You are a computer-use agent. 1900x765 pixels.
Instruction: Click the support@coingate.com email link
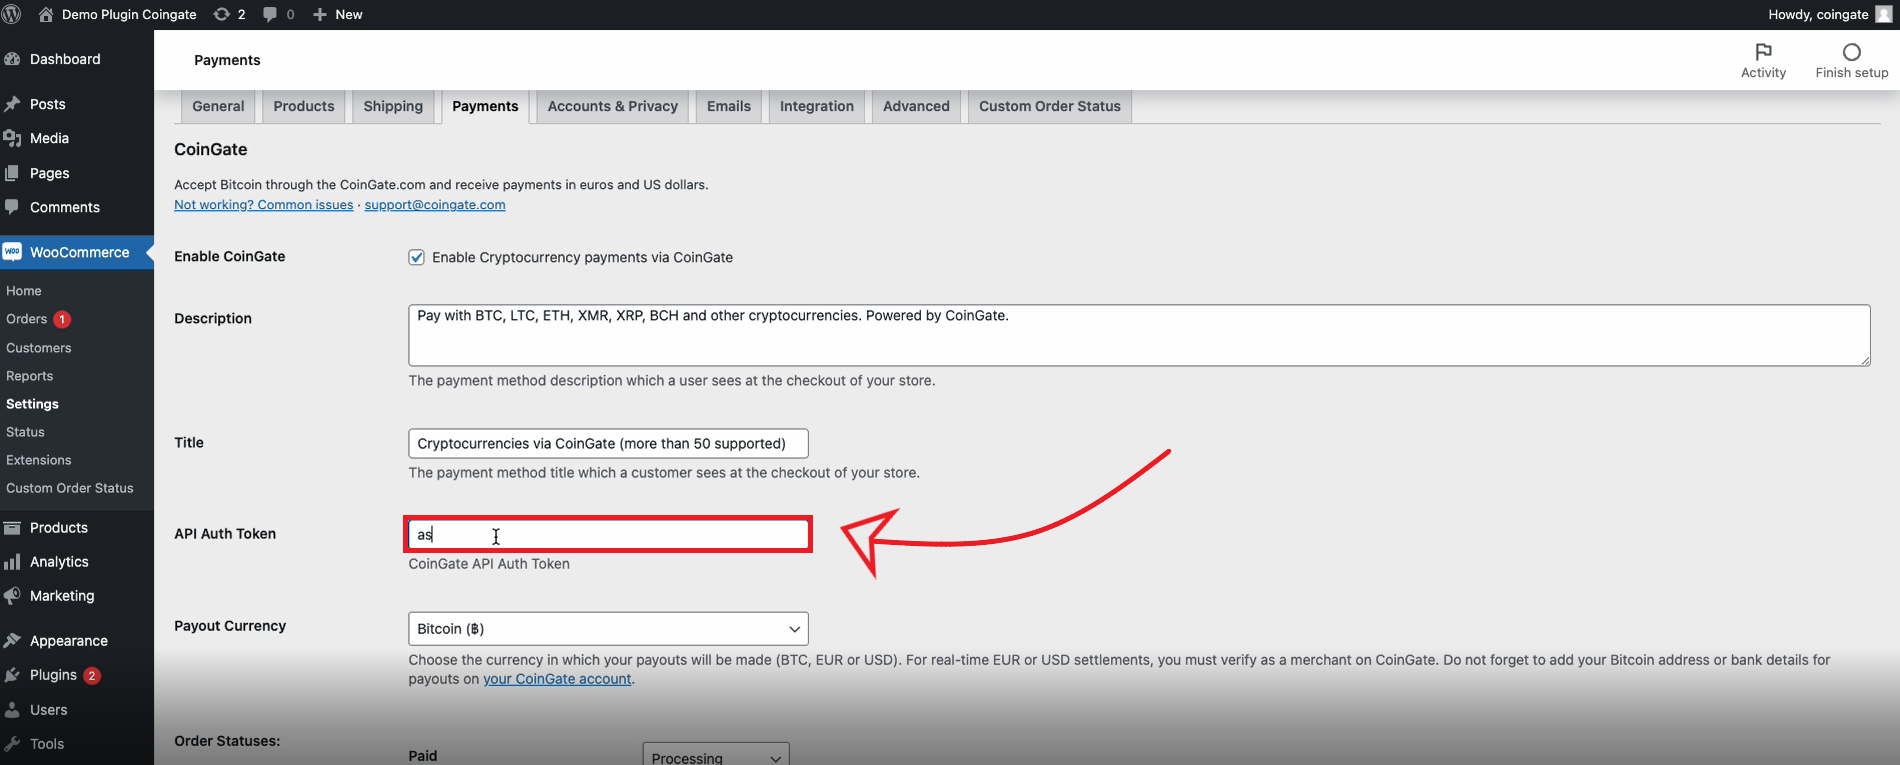pyautogui.click(x=435, y=205)
